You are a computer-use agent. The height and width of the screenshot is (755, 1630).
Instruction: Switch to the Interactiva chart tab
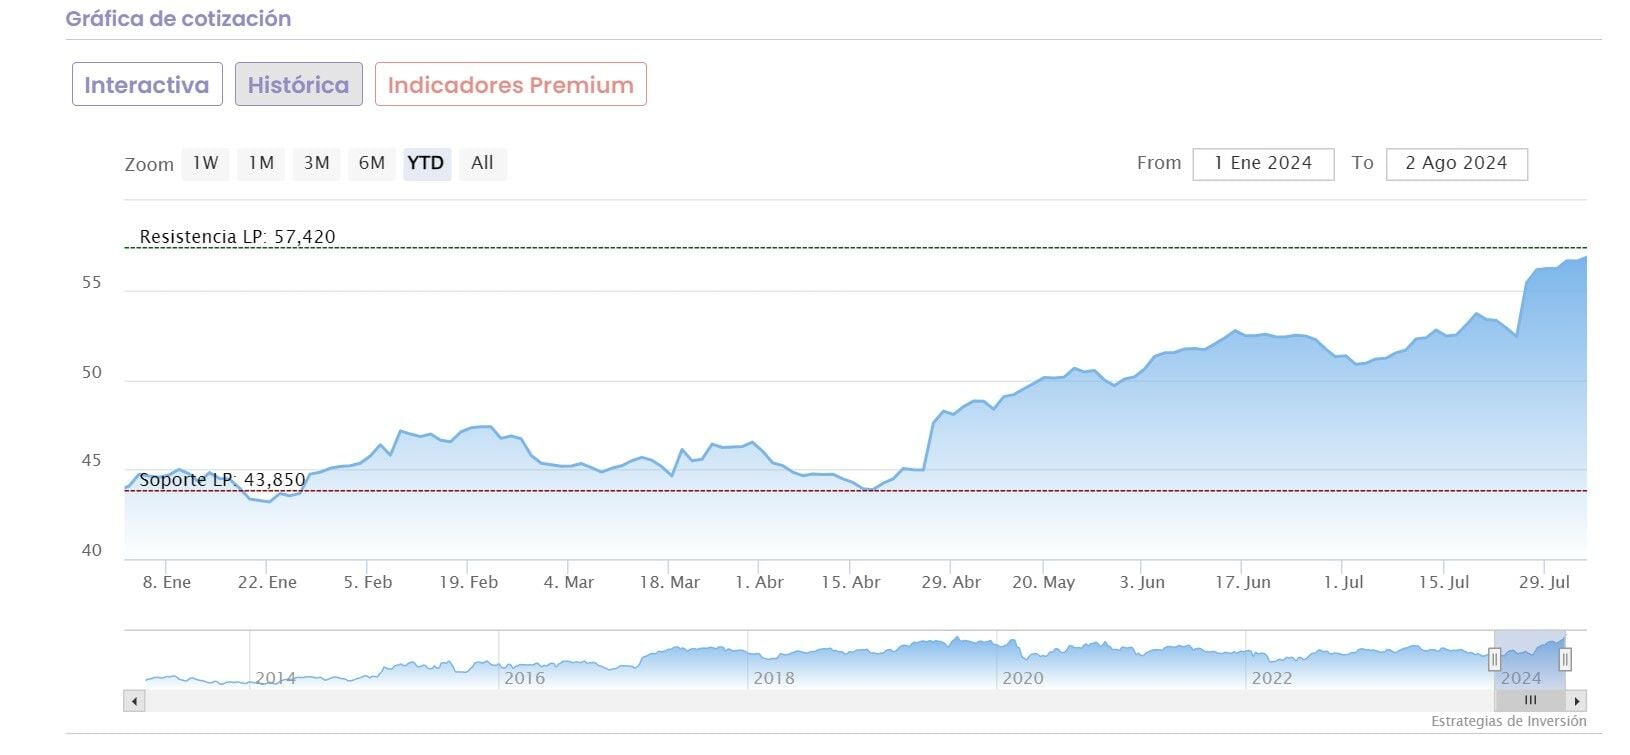tap(147, 85)
